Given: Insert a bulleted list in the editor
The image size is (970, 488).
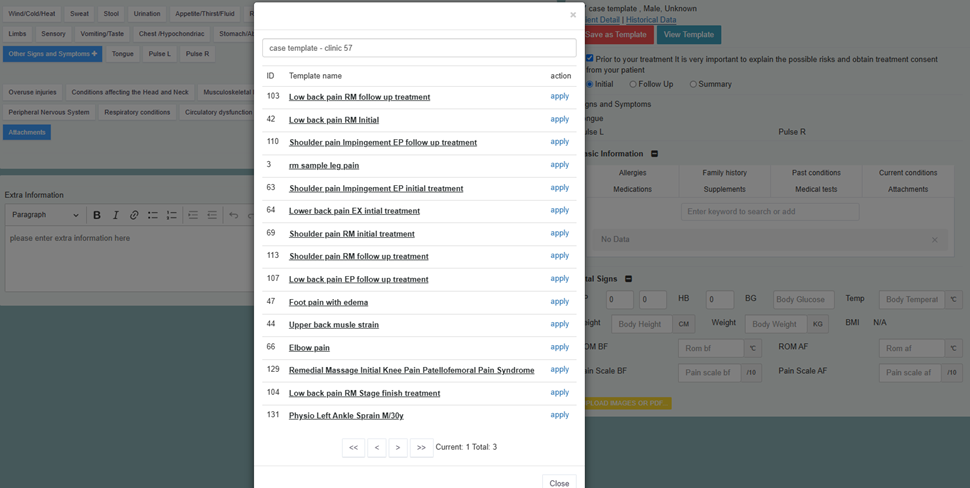Looking at the screenshot, I should (x=153, y=215).
